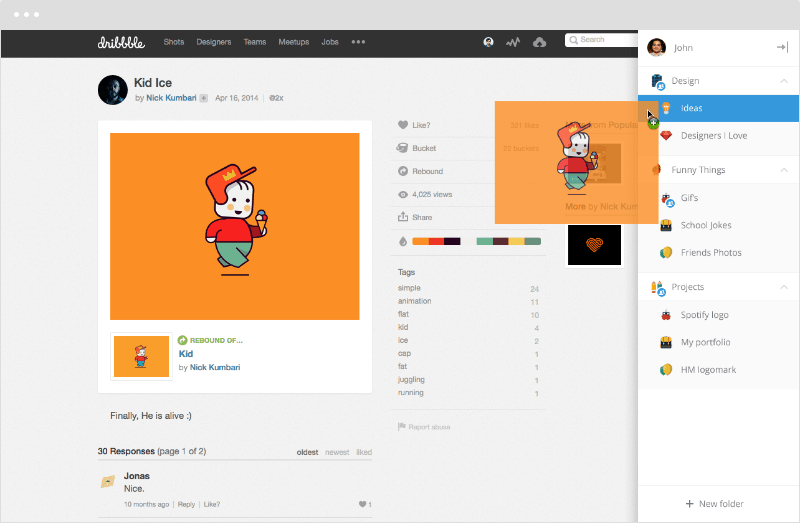Open the Designers menu
This screenshot has height=523, width=800.
pyautogui.click(x=214, y=42)
